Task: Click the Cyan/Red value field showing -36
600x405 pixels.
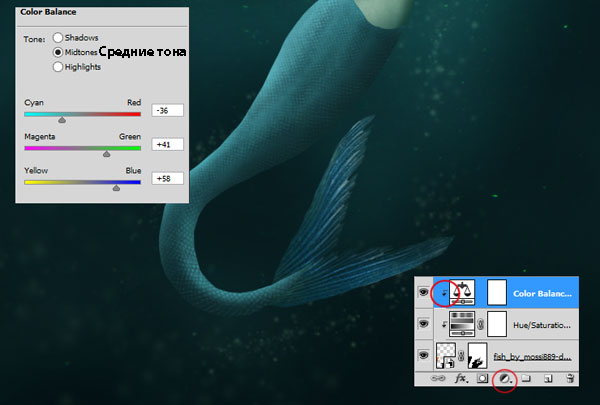Action: 168,110
